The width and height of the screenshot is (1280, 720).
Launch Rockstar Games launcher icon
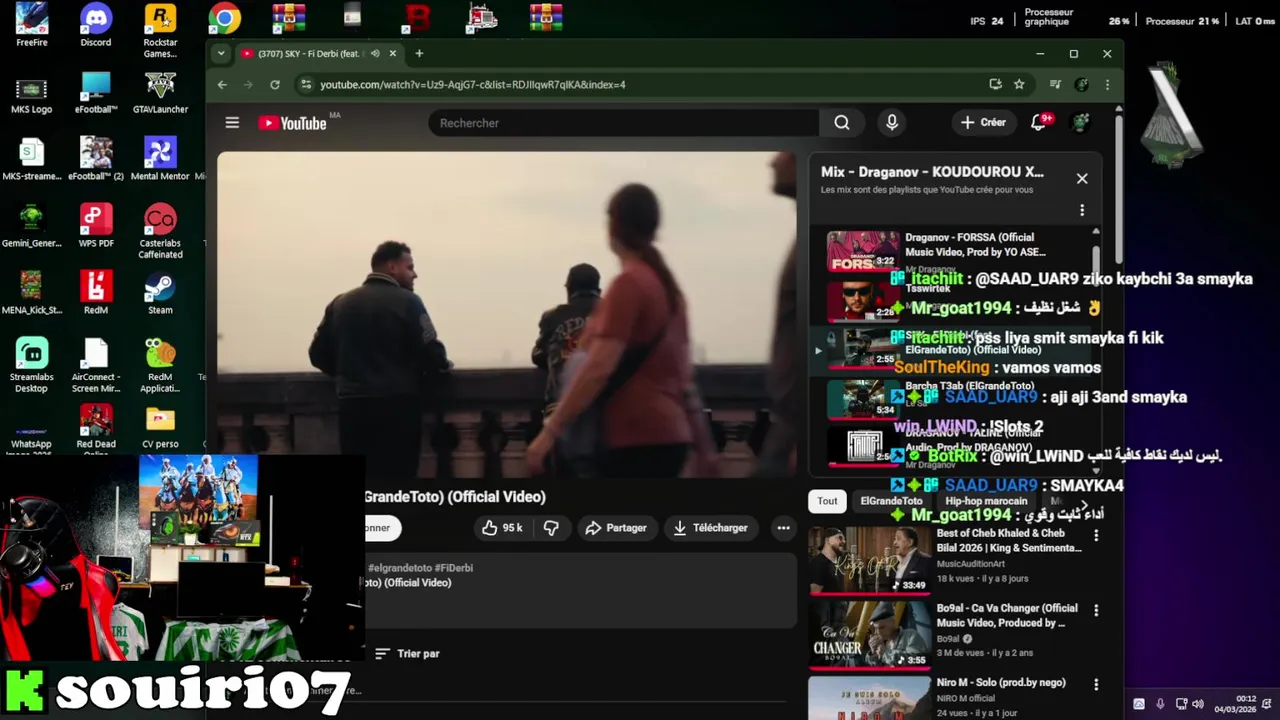[x=160, y=30]
